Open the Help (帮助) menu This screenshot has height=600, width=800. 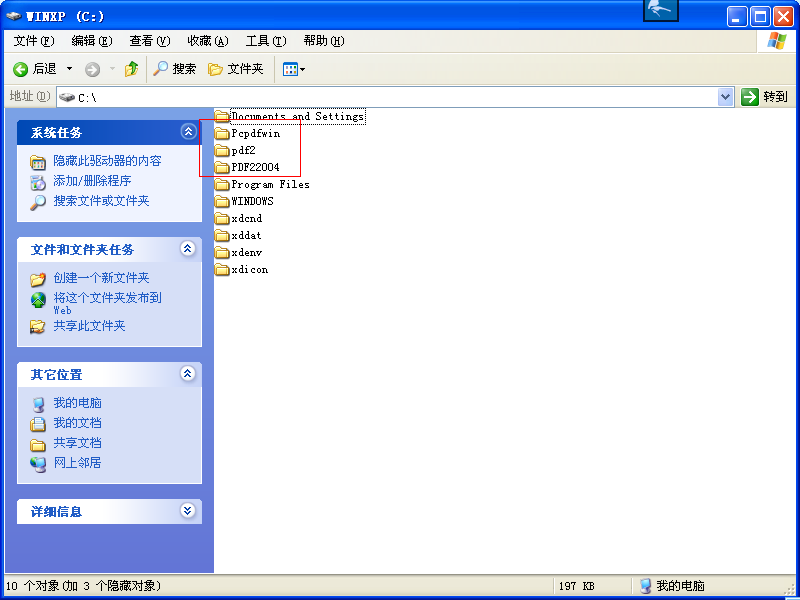(x=324, y=41)
